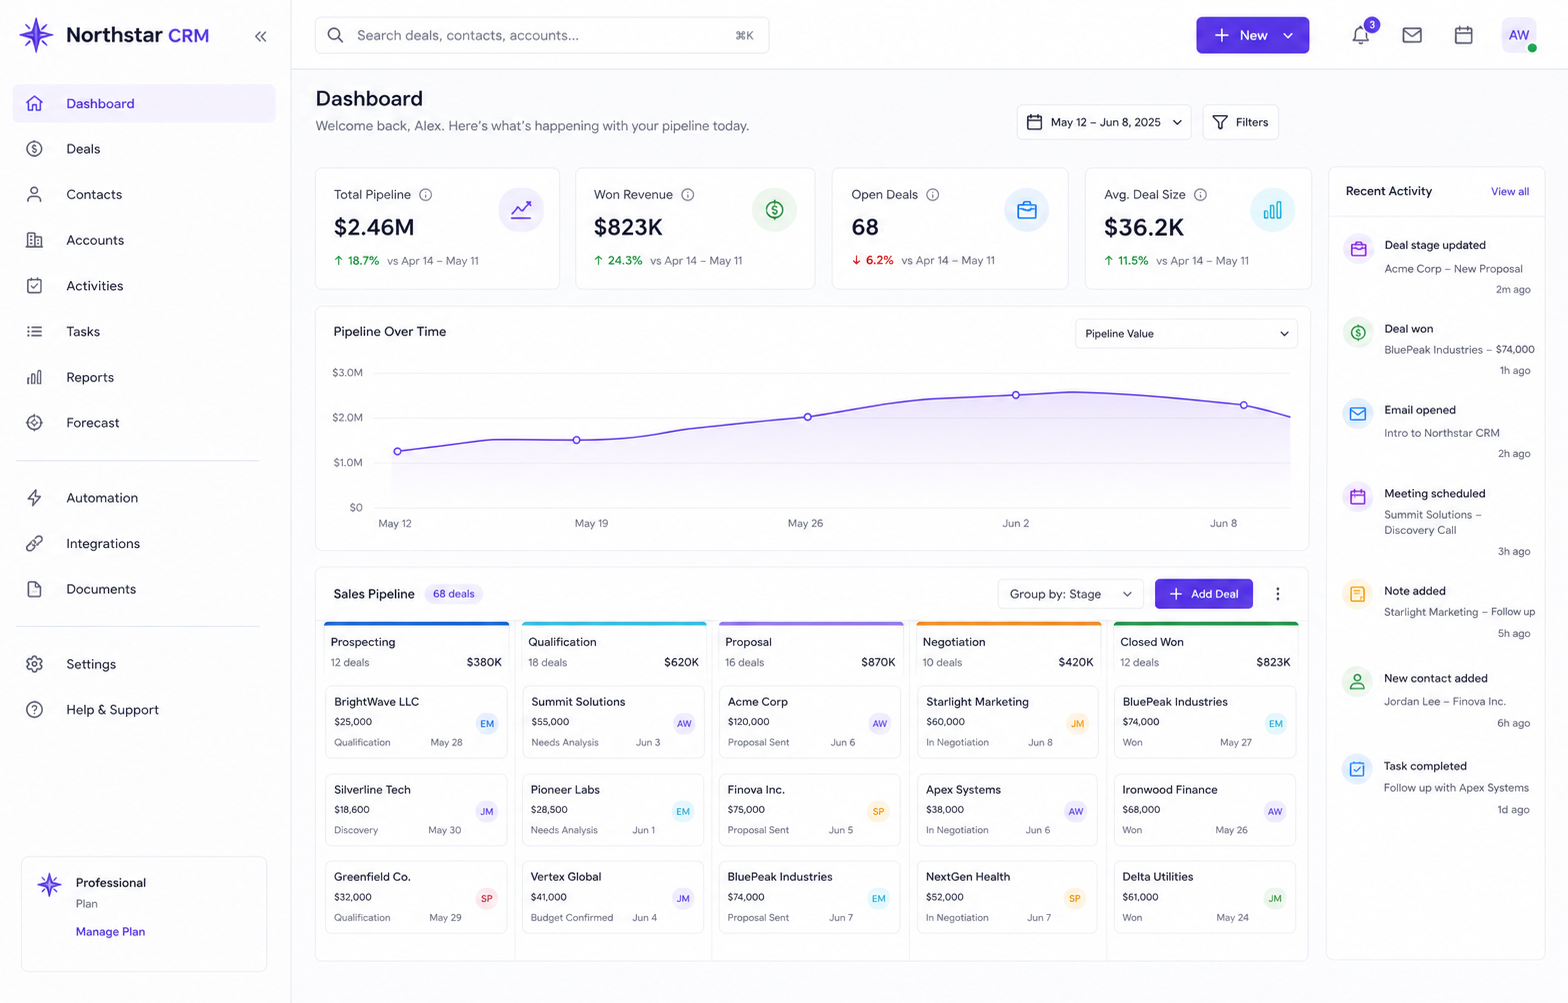Viewport: 1568px width, 1003px height.
Task: Click the Meeting scheduled activity entry
Action: [1436, 522]
